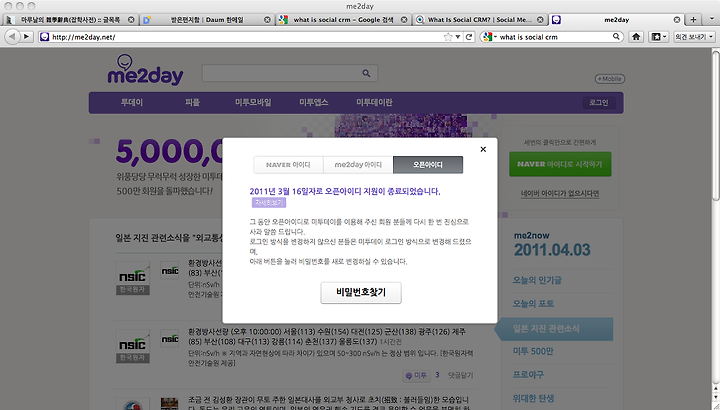Open 미투 500만 sidebar link
This screenshot has height=410, width=720.
coord(533,351)
